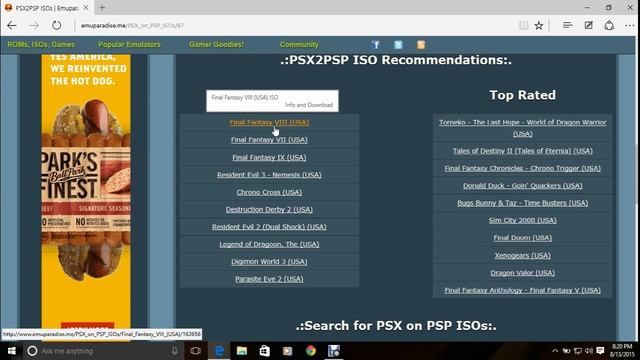The height and width of the screenshot is (360, 640).
Task: Launch Chrome from the taskbar
Action: tap(311, 351)
